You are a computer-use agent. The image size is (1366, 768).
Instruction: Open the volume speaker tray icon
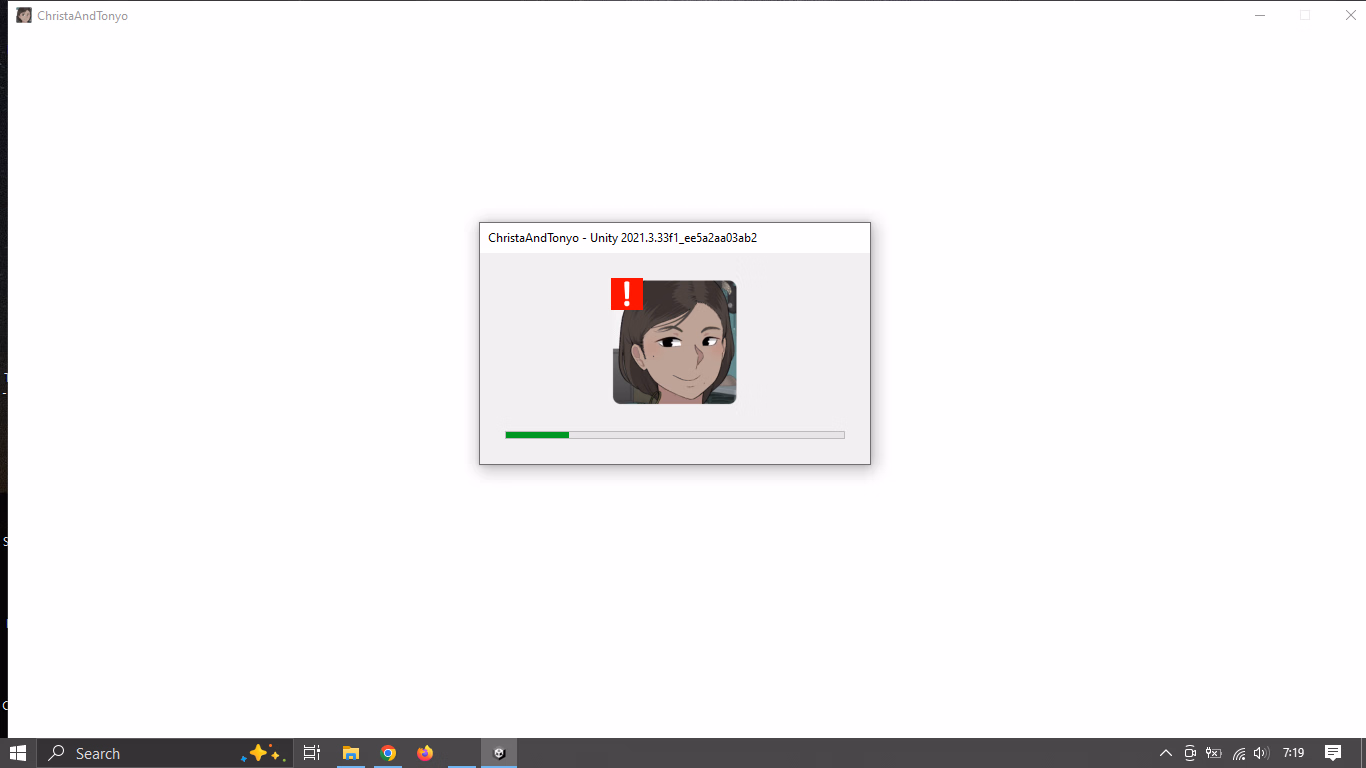tap(1261, 753)
